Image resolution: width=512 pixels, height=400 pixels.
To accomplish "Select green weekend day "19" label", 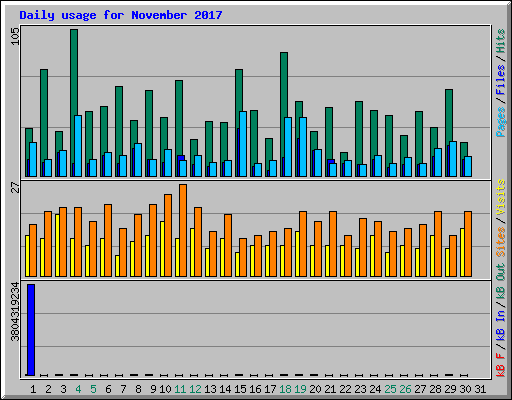I will tap(300, 389).
